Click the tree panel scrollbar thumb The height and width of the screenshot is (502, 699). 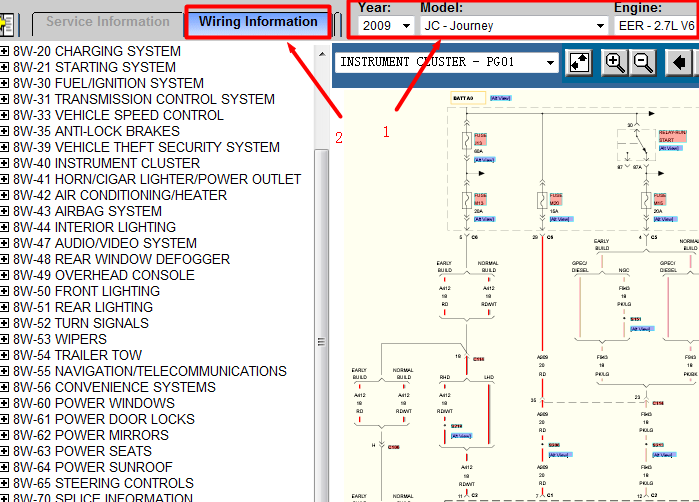pyautogui.click(x=321, y=325)
